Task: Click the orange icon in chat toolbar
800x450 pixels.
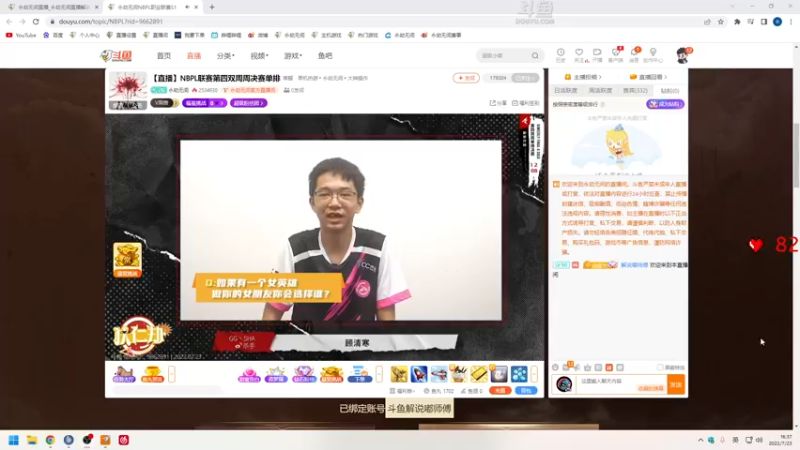Action: click(609, 367)
